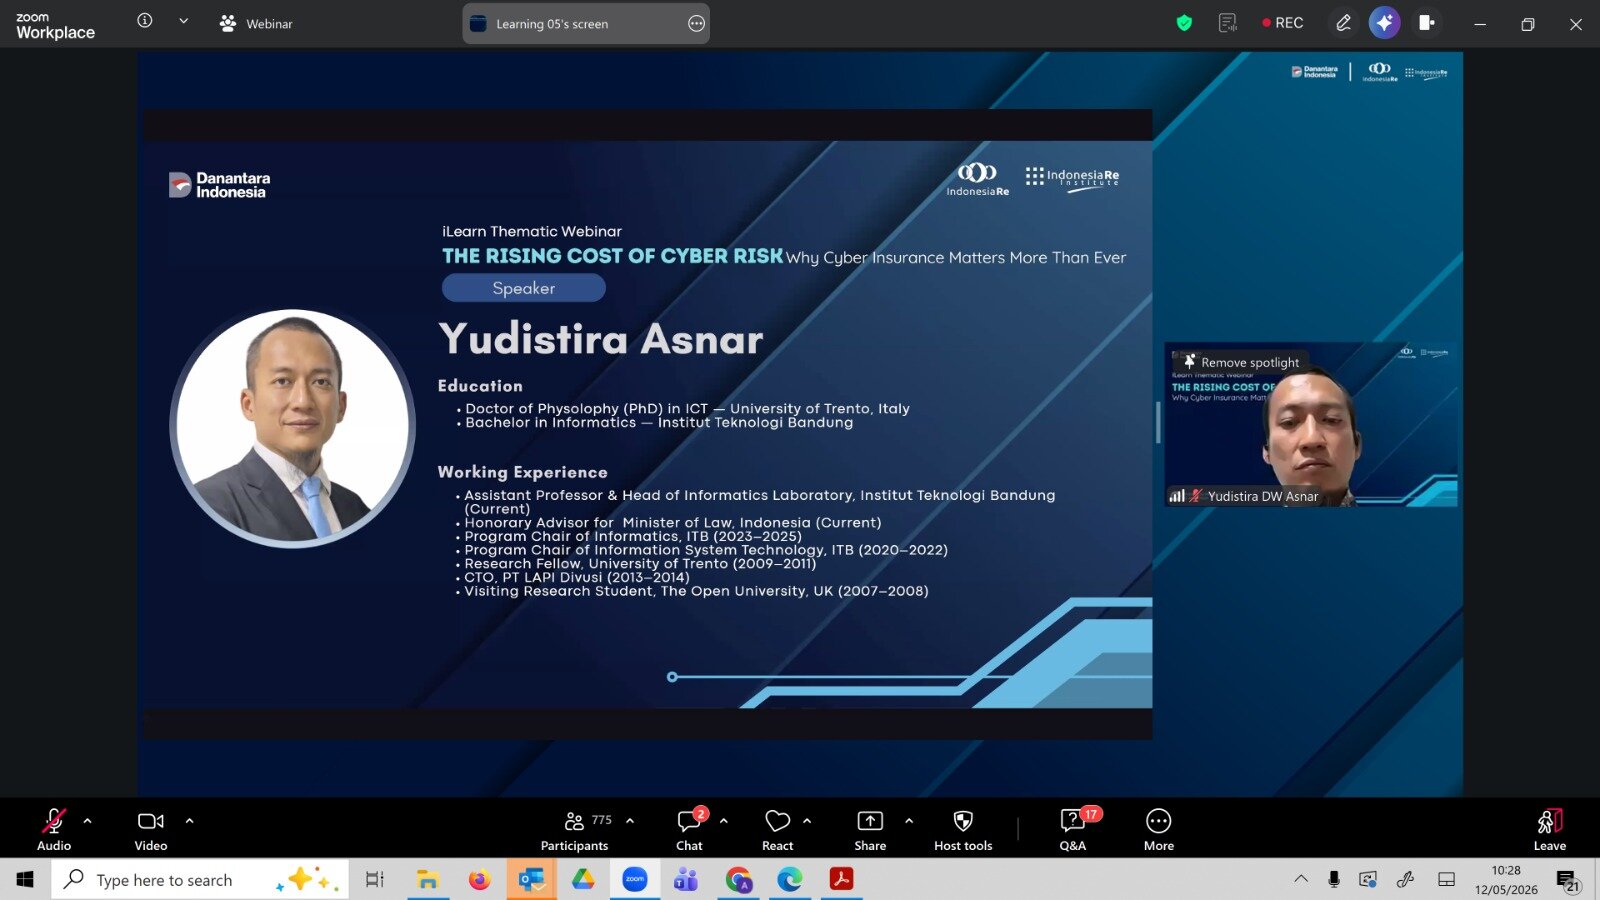Open Microsoft Edge from the taskbar

[790, 880]
